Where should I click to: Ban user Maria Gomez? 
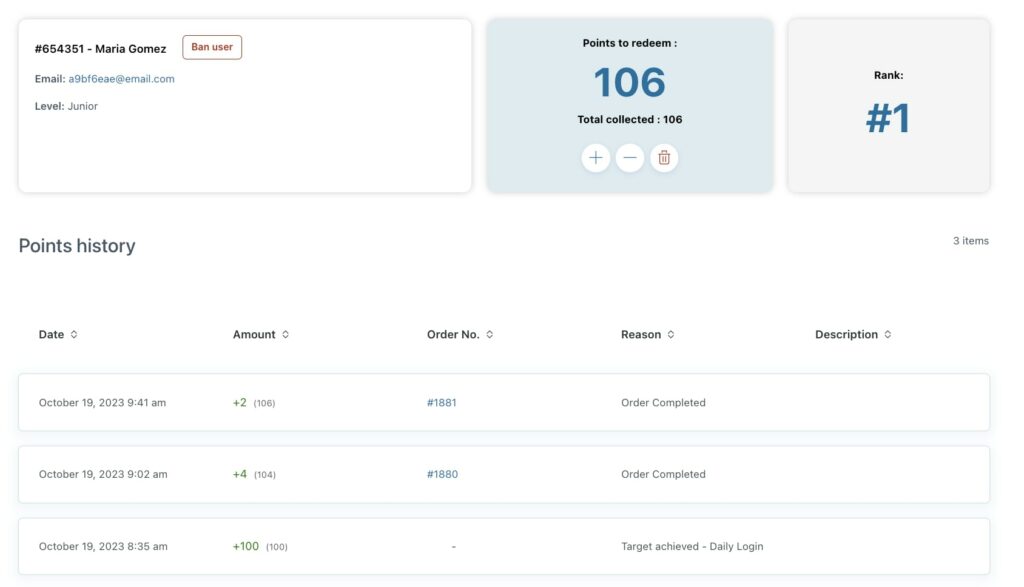coord(212,47)
